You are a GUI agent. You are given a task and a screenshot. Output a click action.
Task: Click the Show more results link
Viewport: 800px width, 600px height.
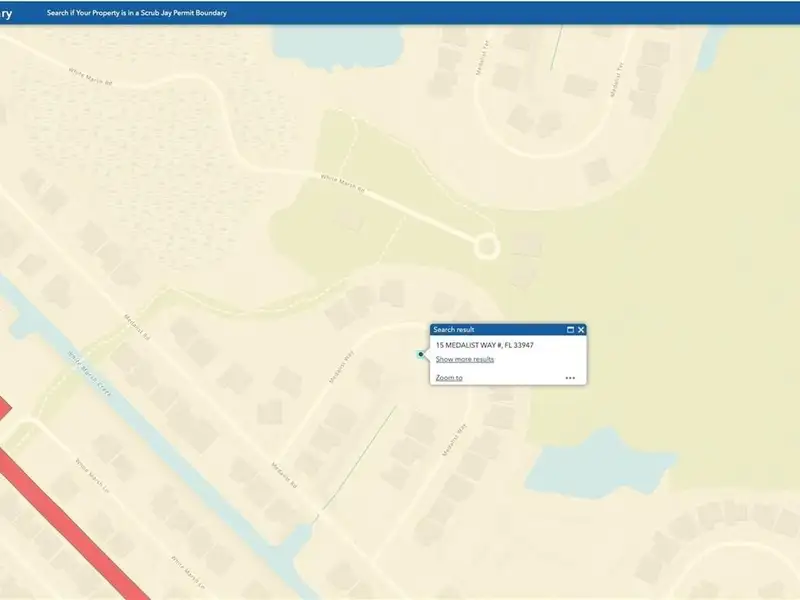(x=464, y=359)
